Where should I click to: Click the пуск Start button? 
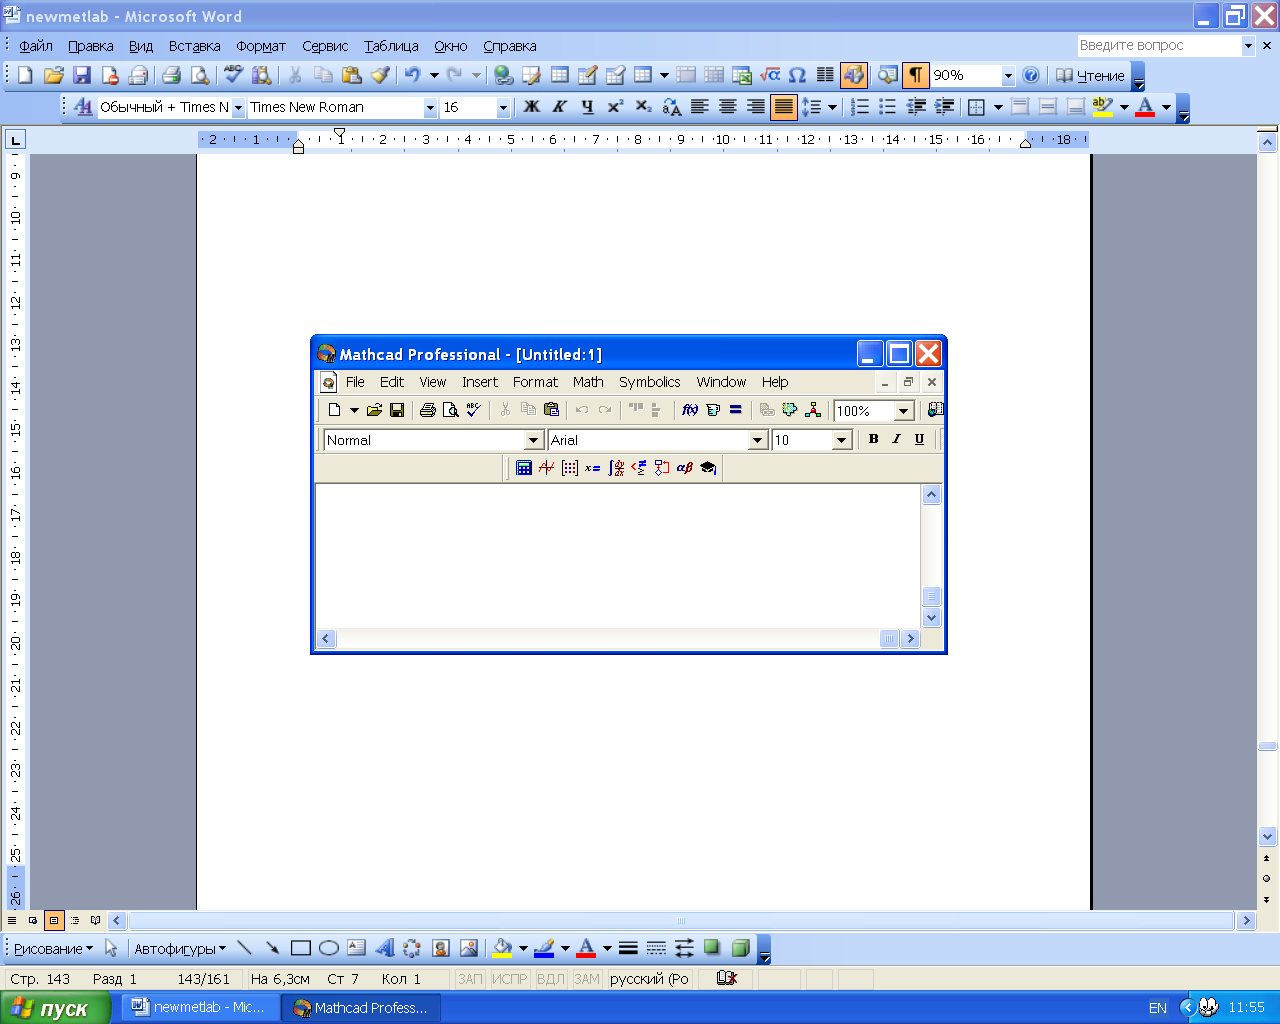click(x=56, y=1008)
